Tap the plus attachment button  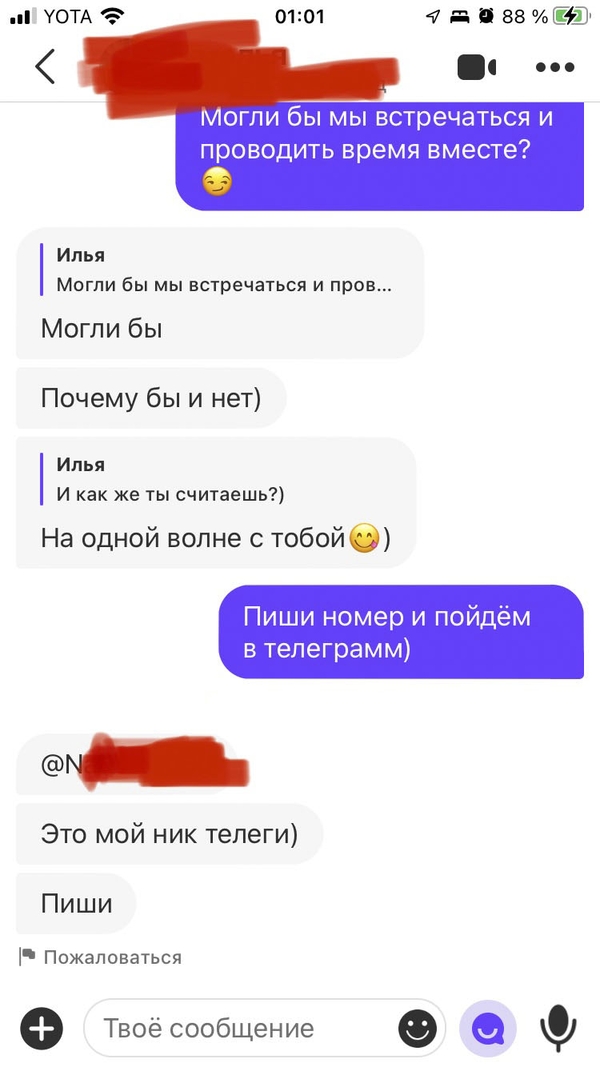(41, 1028)
